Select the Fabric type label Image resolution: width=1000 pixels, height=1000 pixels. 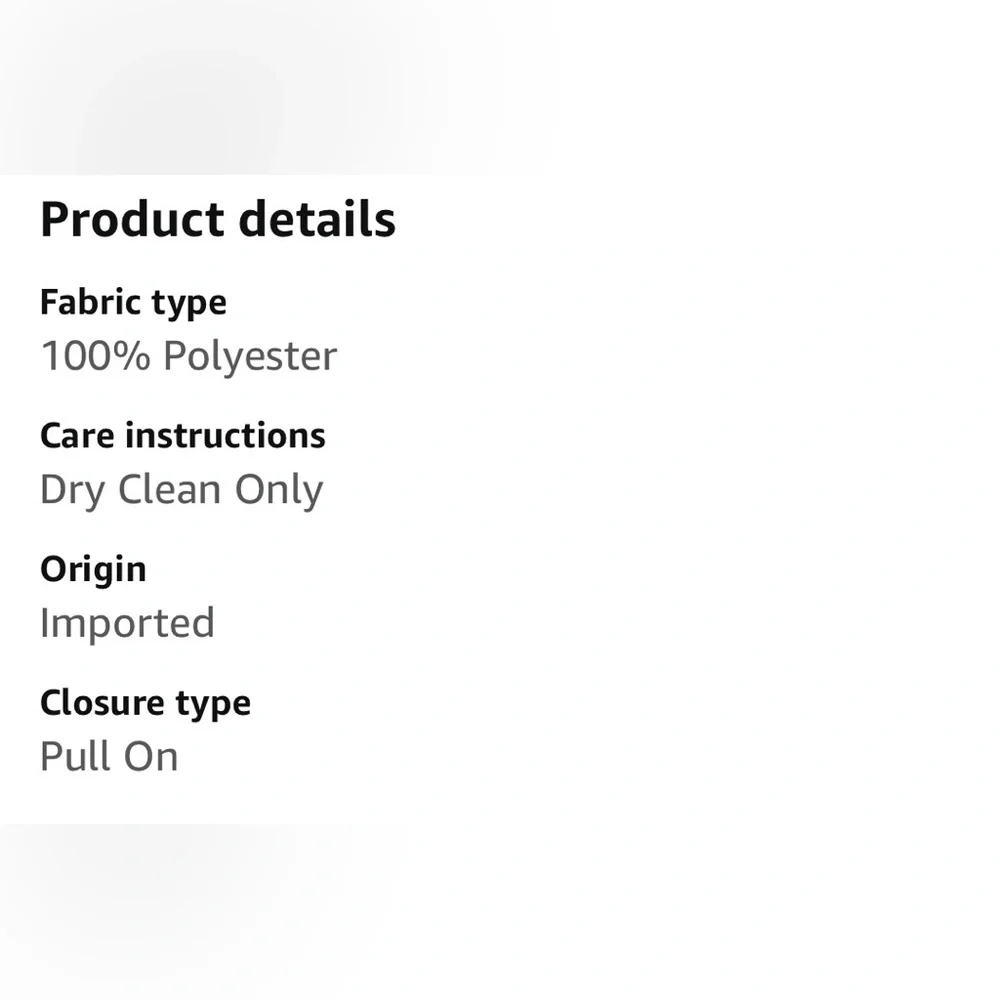(133, 303)
